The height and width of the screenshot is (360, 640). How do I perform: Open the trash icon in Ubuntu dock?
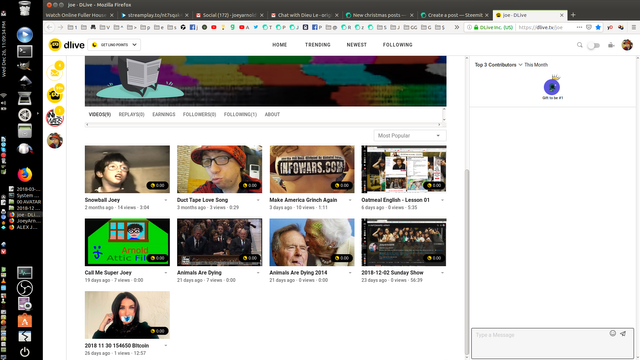(x=24, y=9)
